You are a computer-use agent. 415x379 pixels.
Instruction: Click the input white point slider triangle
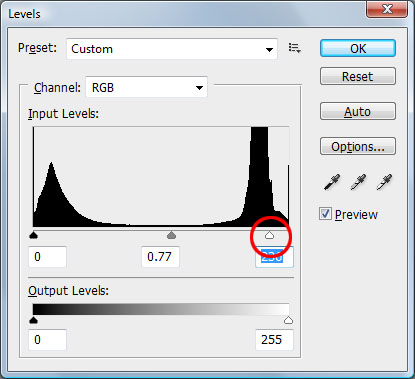(269, 236)
